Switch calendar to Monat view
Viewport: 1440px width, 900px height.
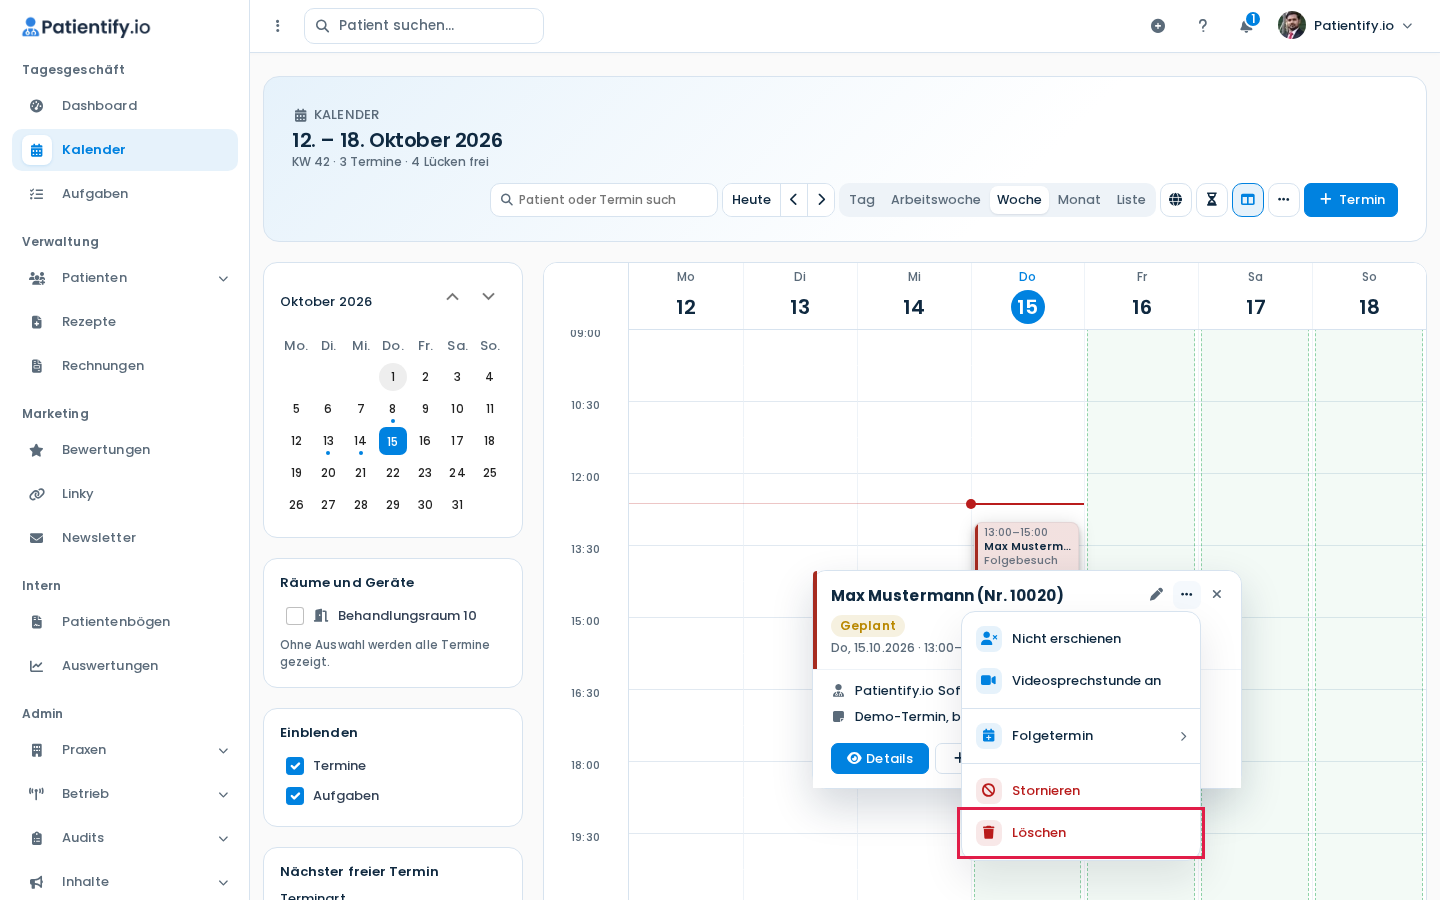[x=1079, y=200]
